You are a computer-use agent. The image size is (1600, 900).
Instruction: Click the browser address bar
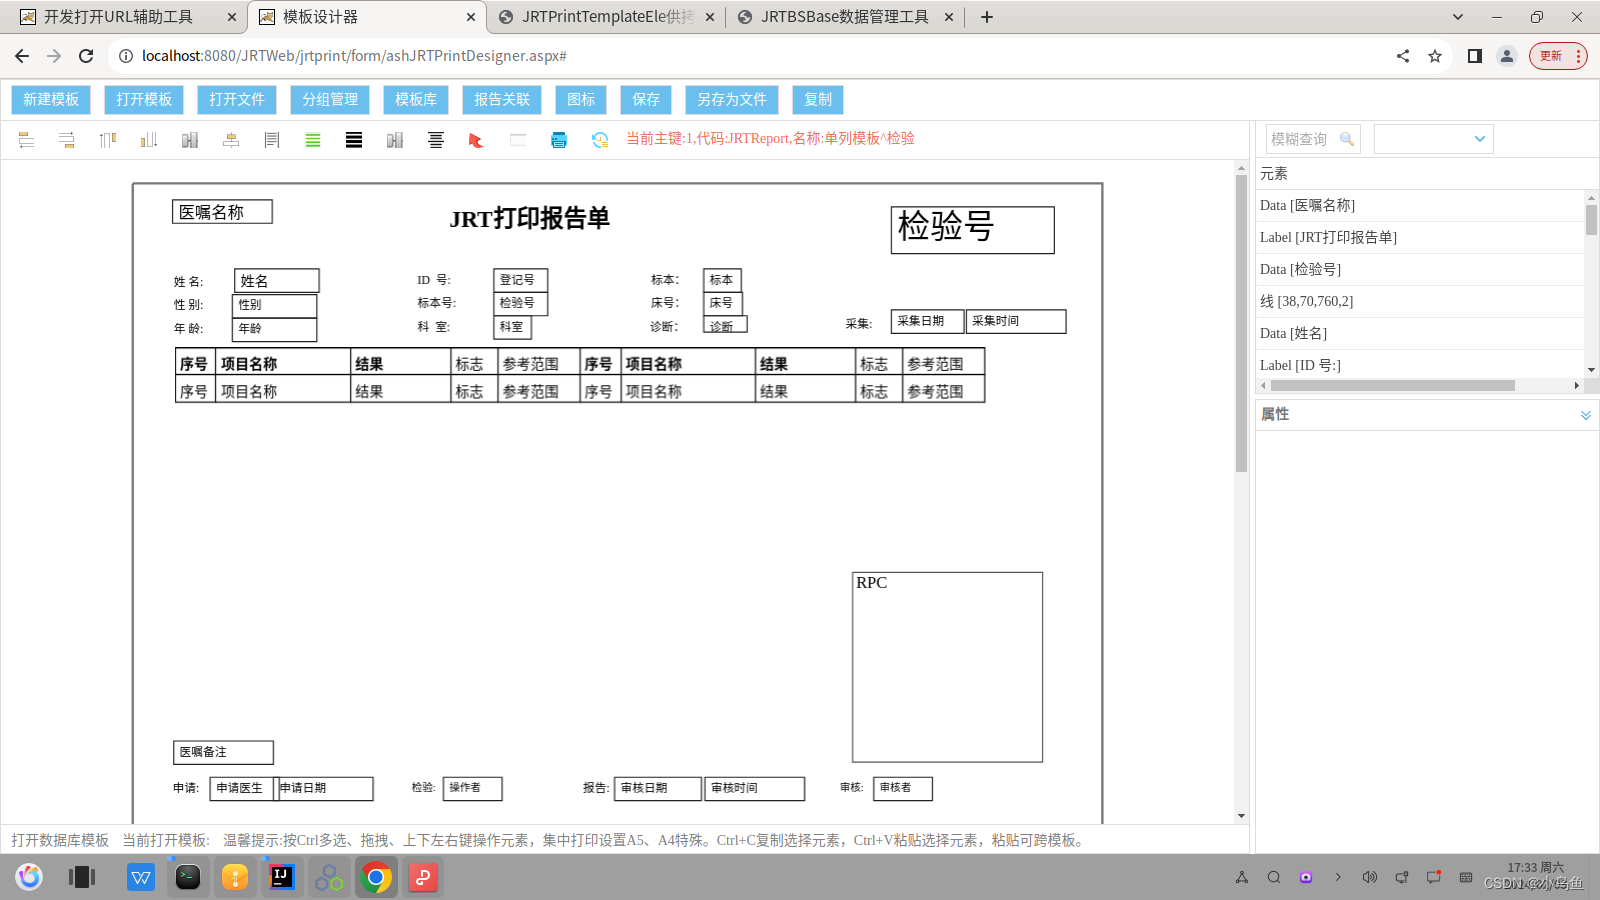point(750,56)
